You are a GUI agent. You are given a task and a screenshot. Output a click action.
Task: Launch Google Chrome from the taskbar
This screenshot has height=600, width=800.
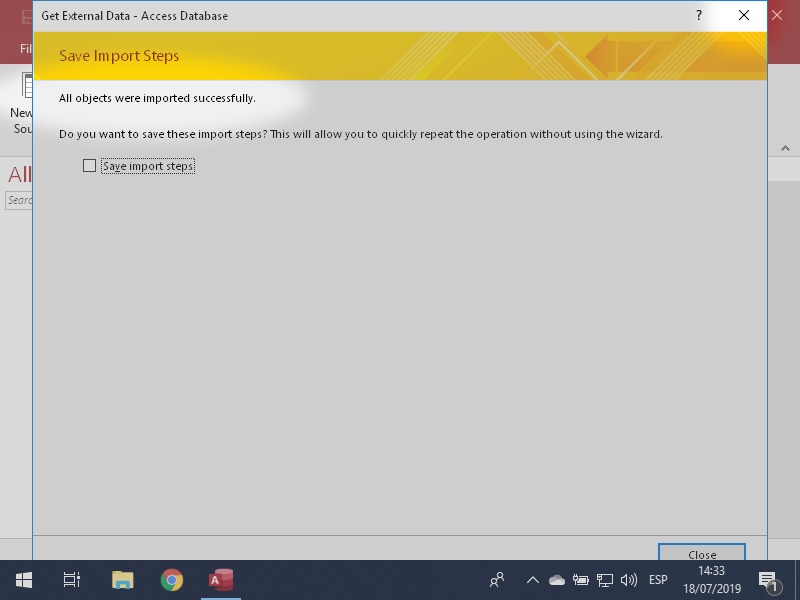pyautogui.click(x=172, y=580)
